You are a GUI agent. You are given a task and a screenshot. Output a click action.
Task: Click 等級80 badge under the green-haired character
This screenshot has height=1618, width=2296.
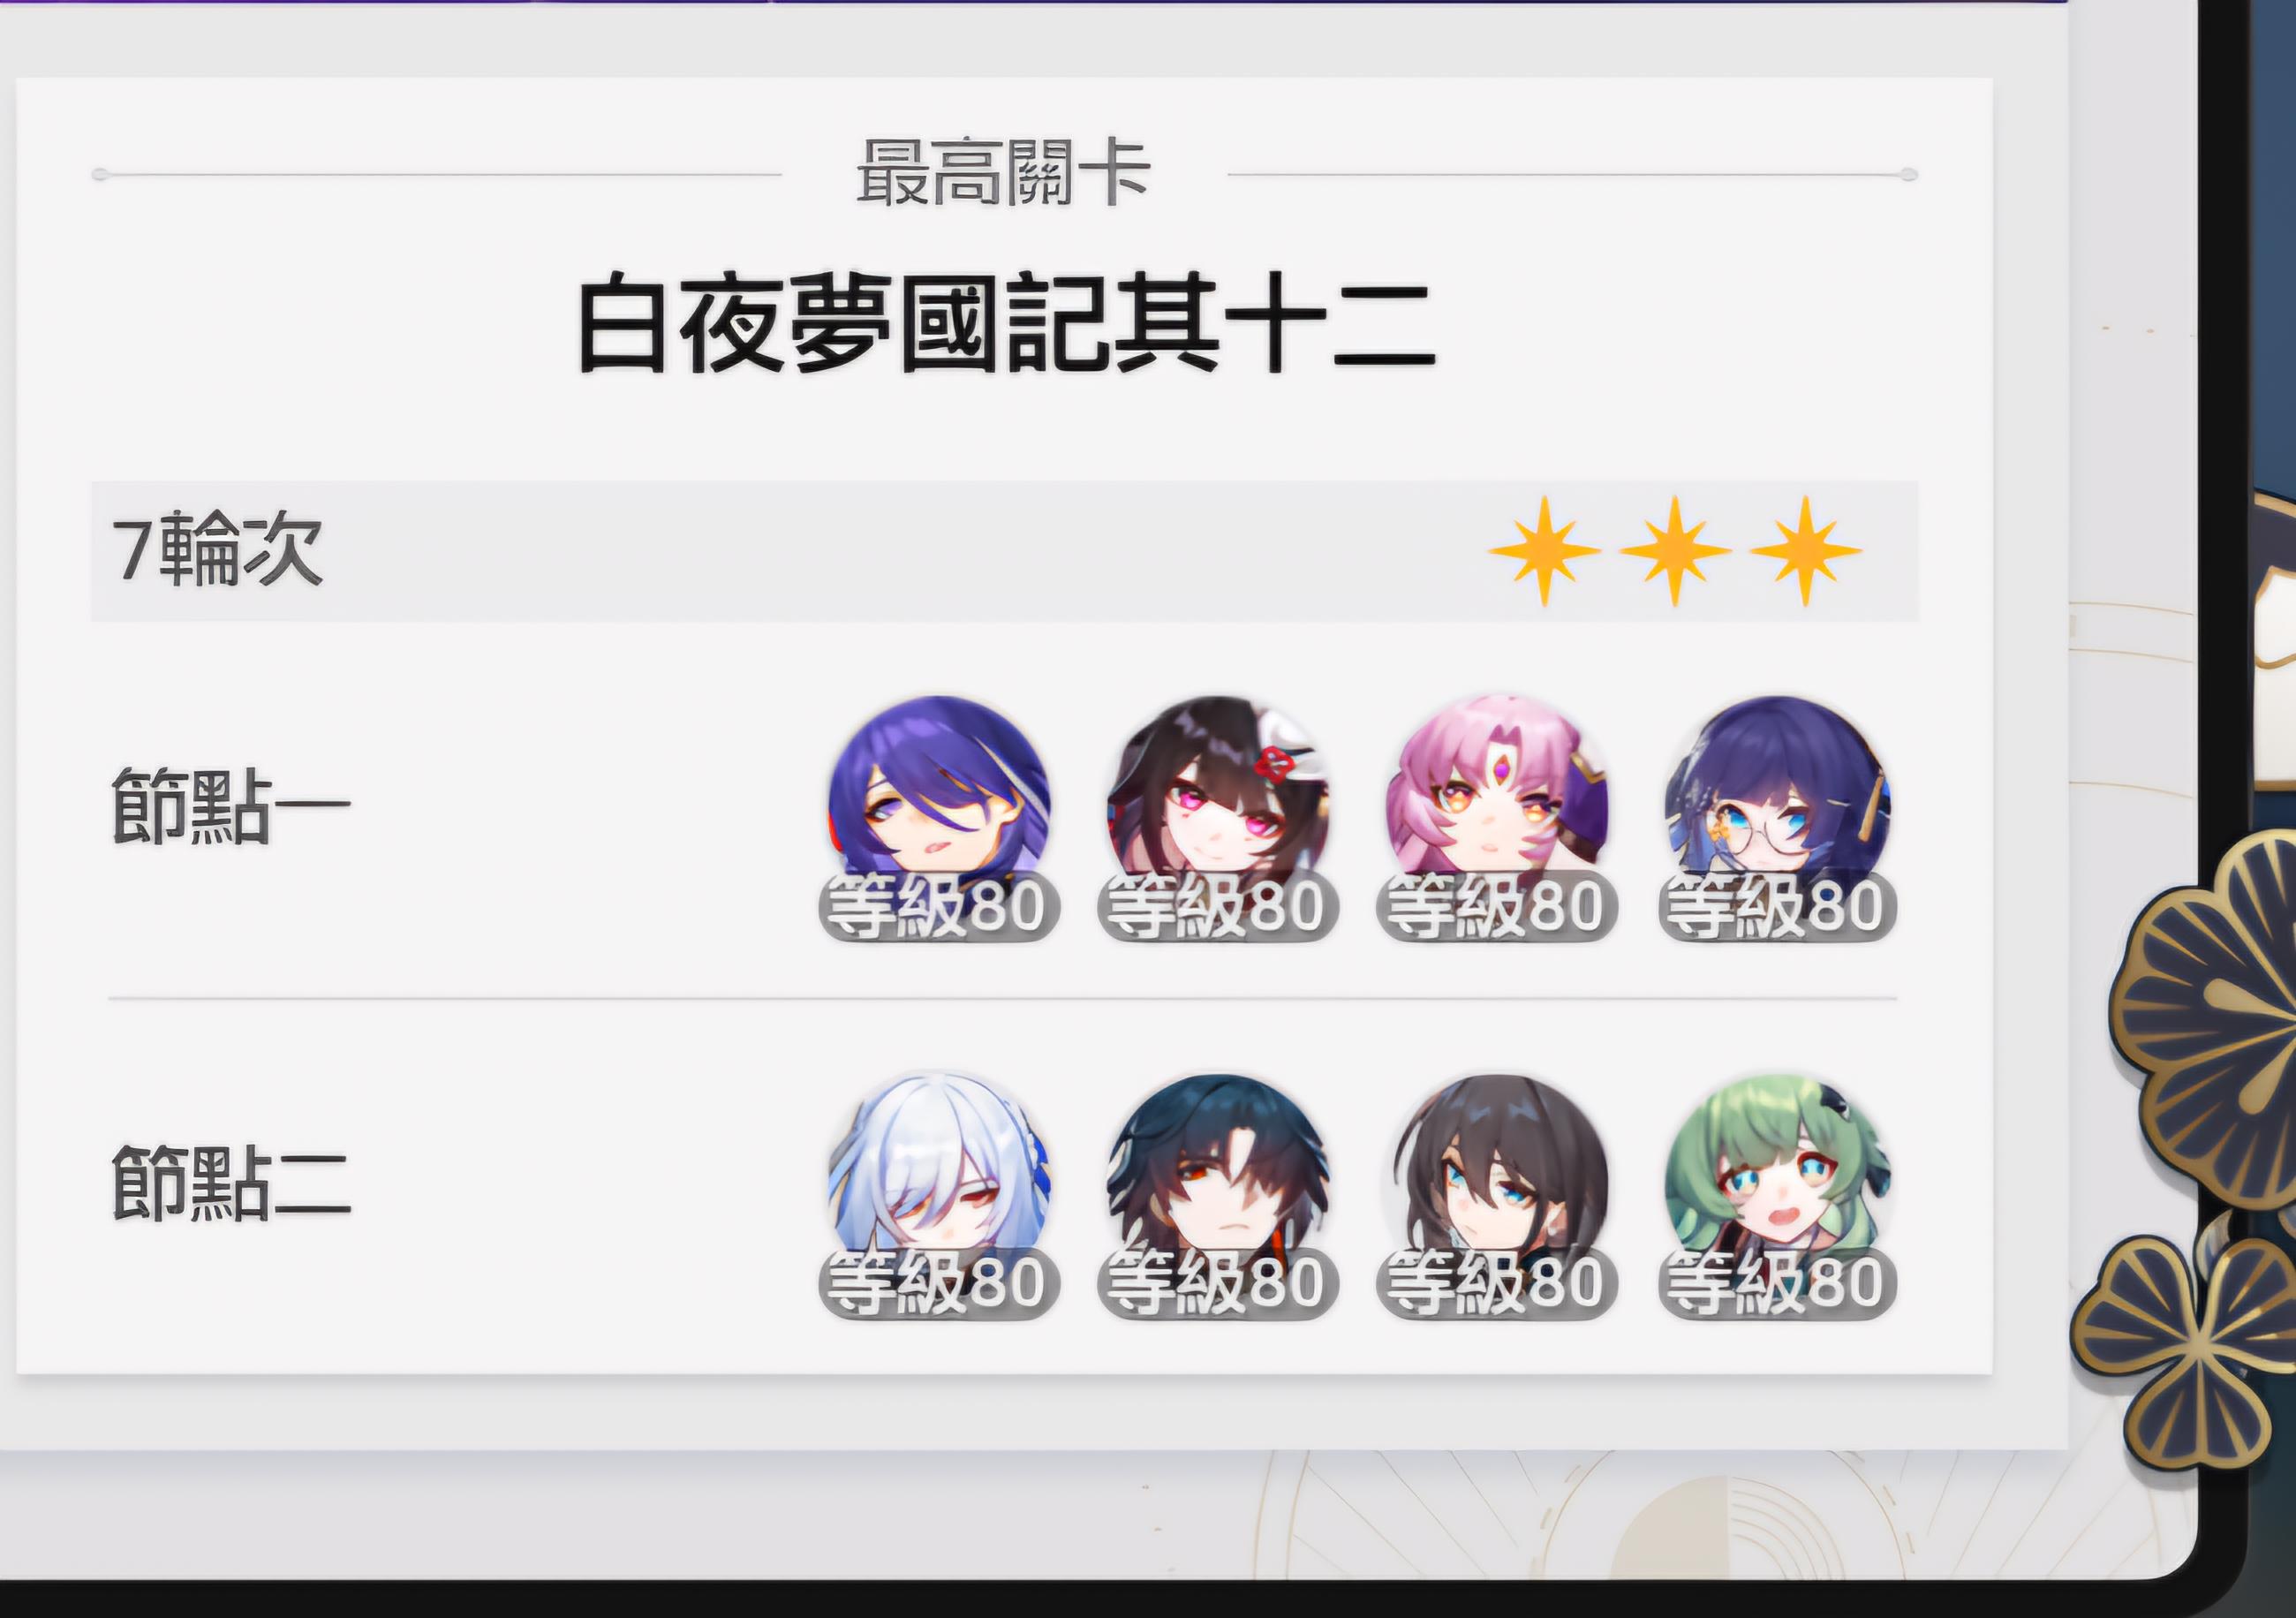pos(1777,1283)
